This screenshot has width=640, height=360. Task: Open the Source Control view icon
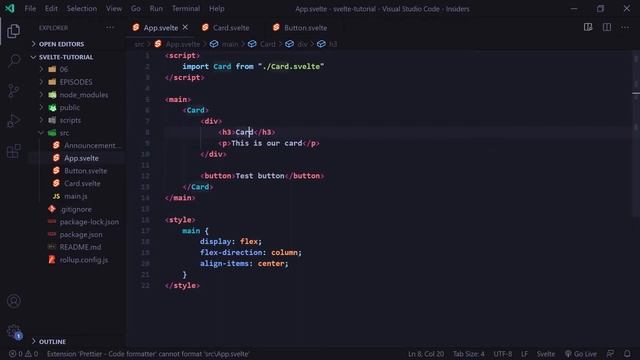[x=13, y=91]
